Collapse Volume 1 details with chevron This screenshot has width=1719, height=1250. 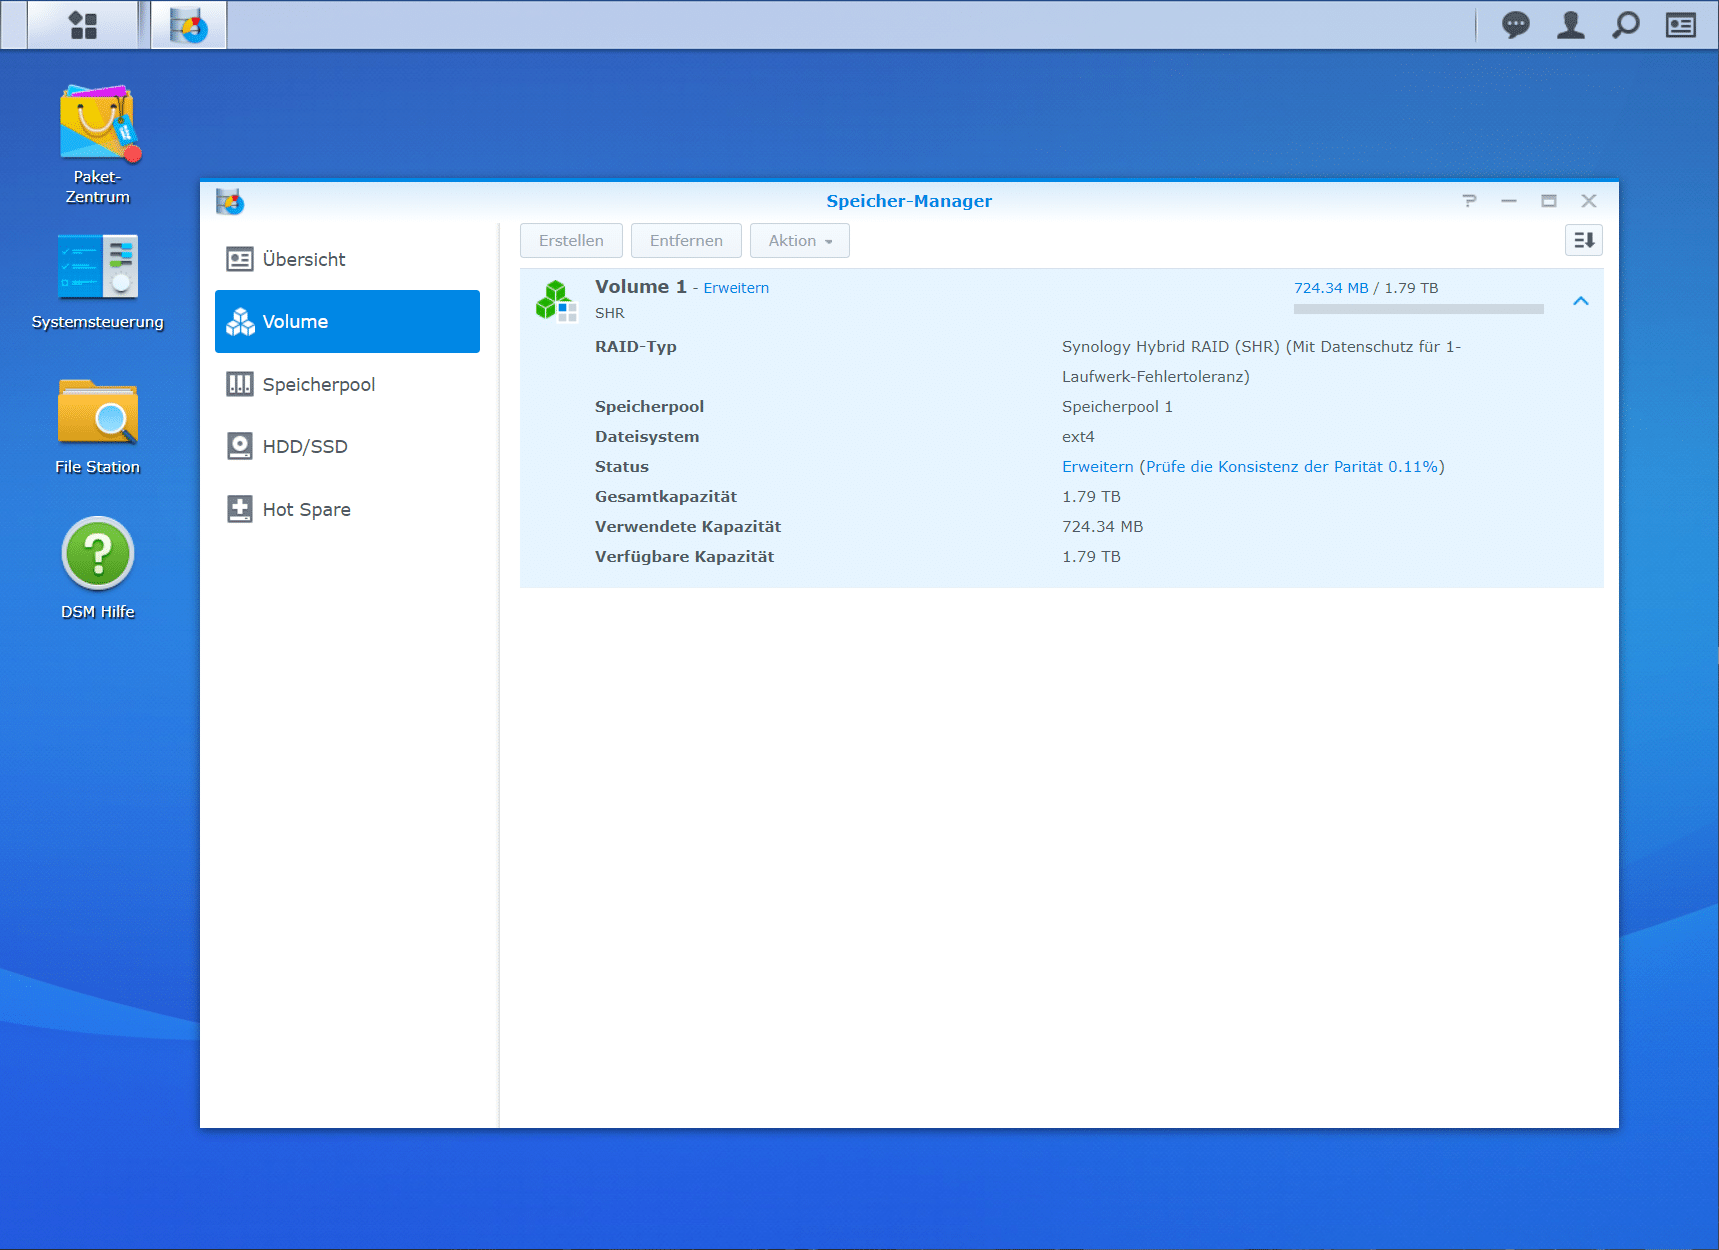coord(1580,301)
